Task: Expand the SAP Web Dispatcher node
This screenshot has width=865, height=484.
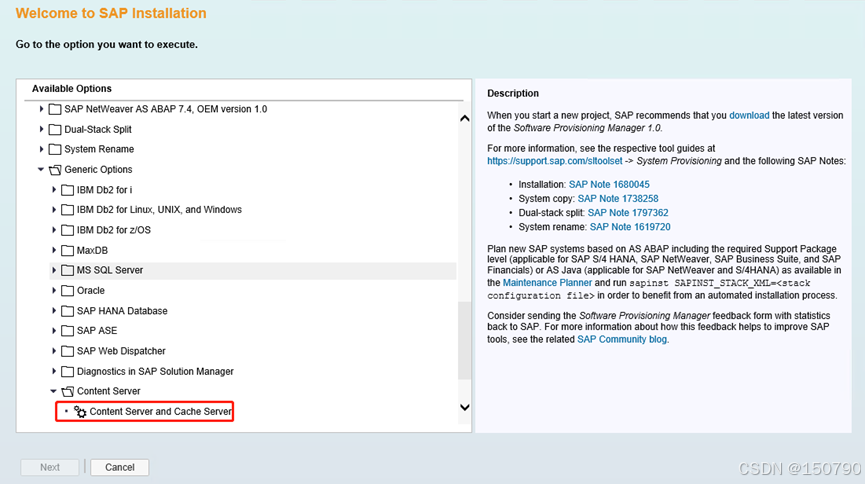Action: pyautogui.click(x=54, y=350)
